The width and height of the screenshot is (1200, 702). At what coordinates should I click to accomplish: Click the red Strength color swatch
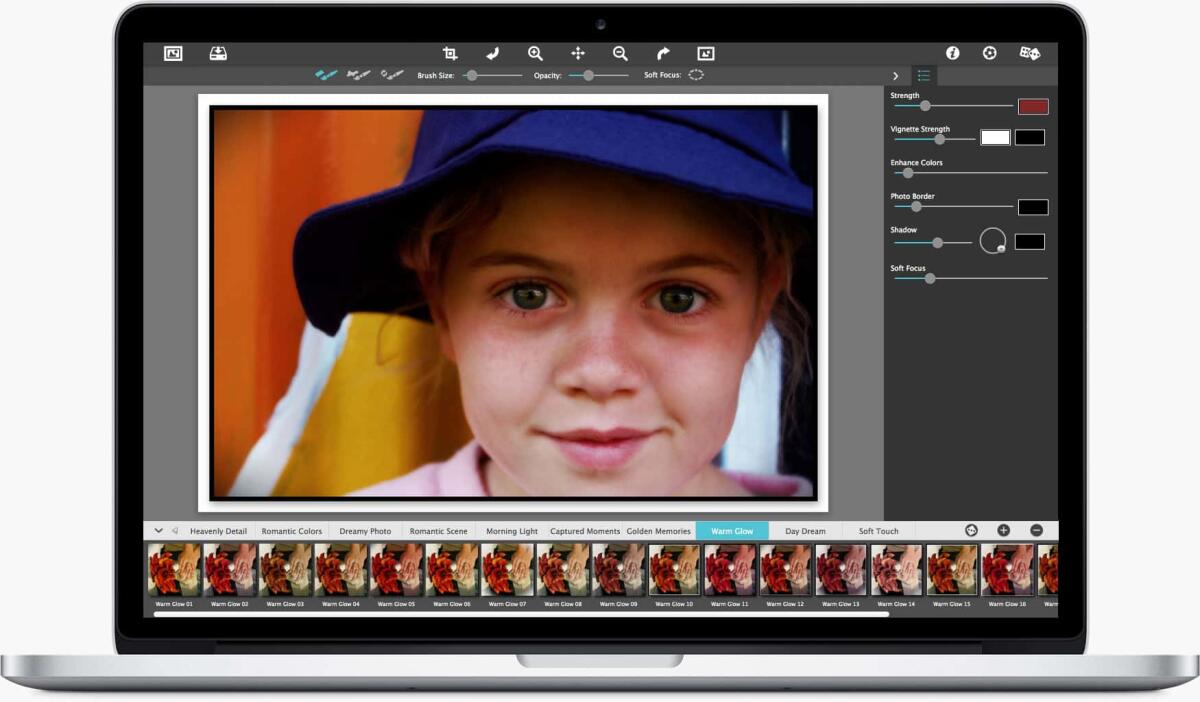[x=1032, y=105]
